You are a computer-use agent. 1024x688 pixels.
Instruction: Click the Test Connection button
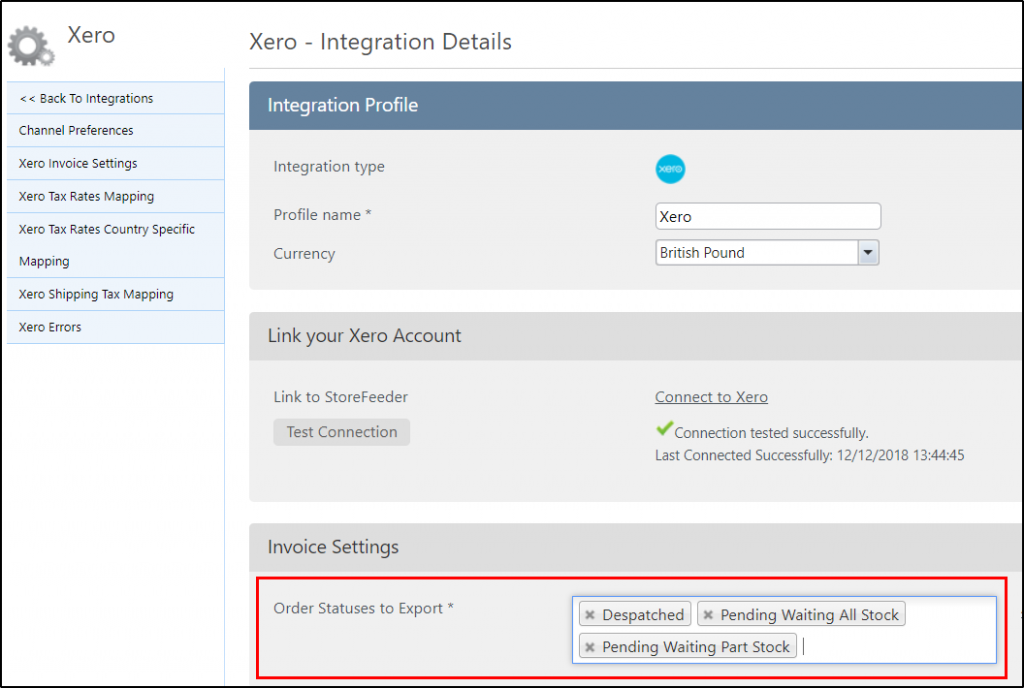342,432
